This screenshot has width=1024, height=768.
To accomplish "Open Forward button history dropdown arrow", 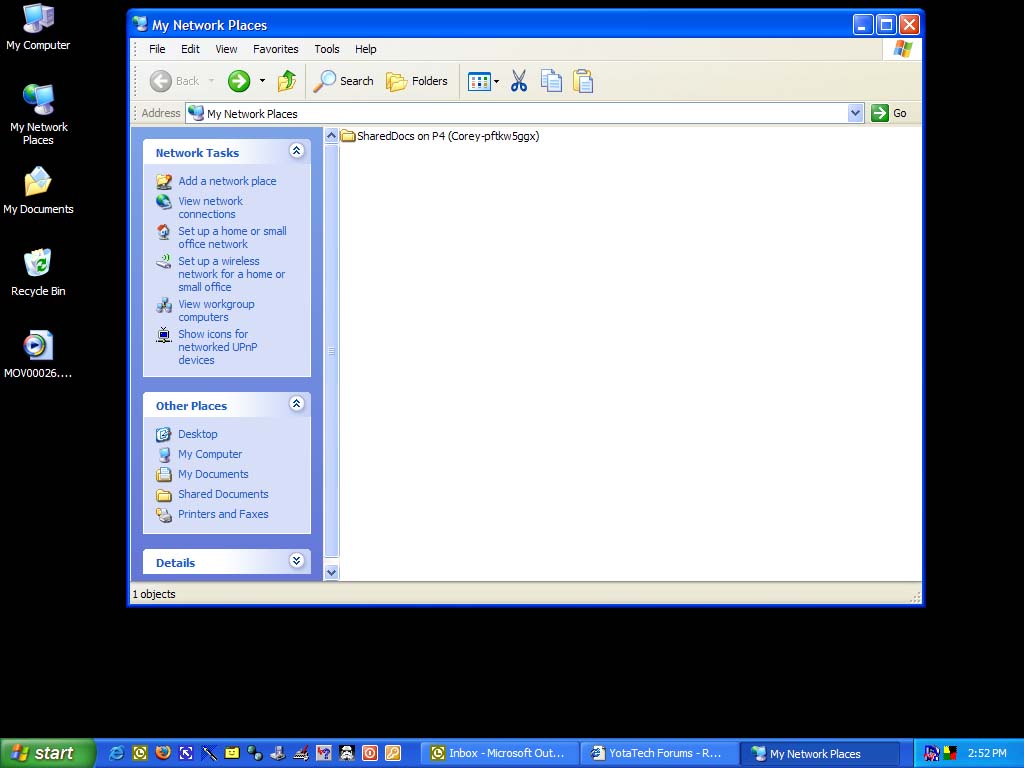I will (x=263, y=81).
